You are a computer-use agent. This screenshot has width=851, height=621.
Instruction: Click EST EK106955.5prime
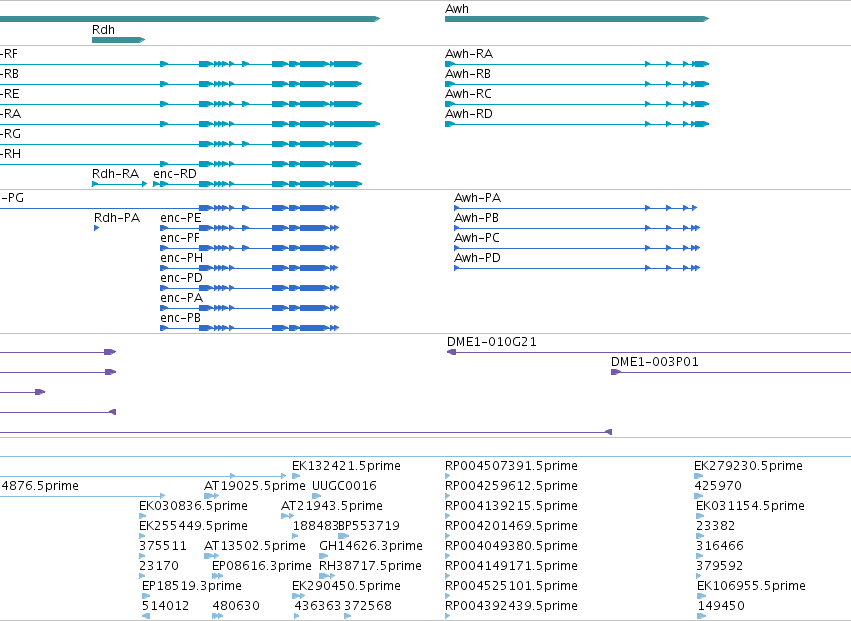(x=751, y=586)
